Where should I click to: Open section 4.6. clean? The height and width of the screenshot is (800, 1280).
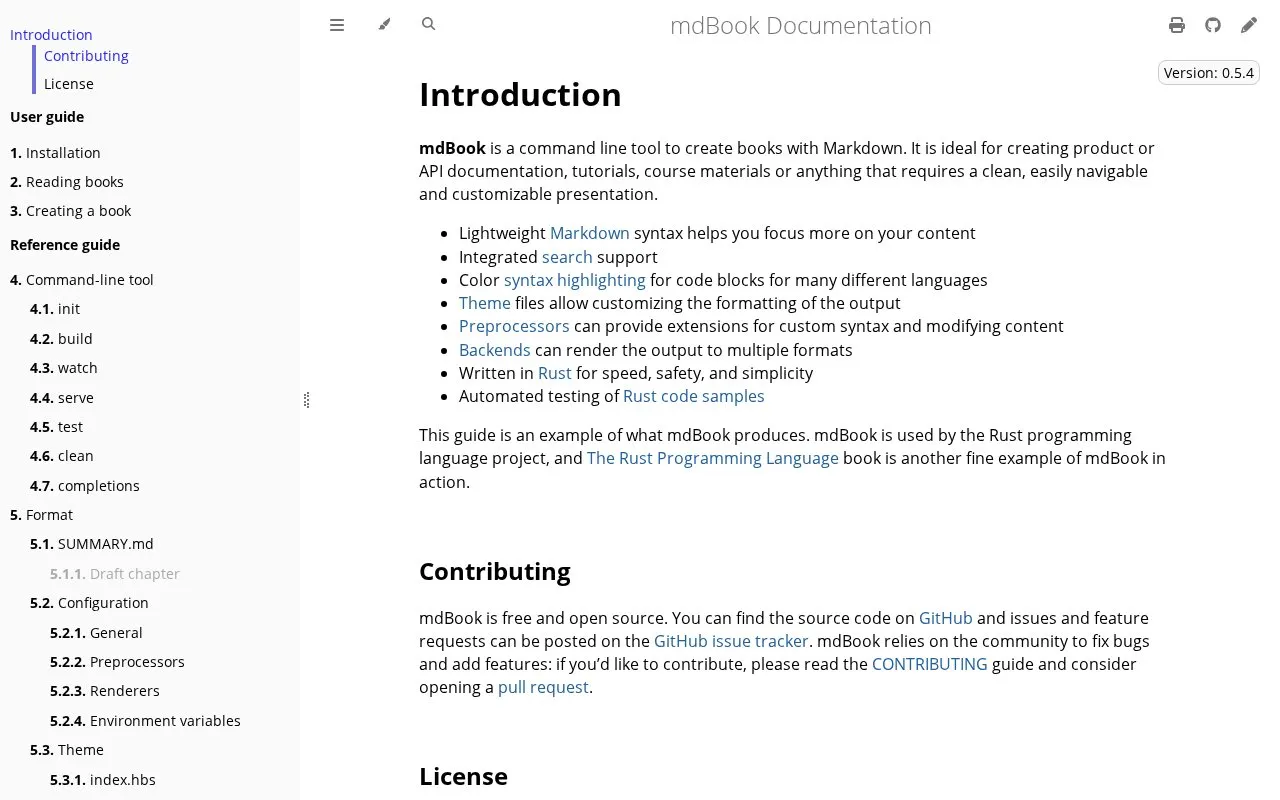tap(62, 456)
